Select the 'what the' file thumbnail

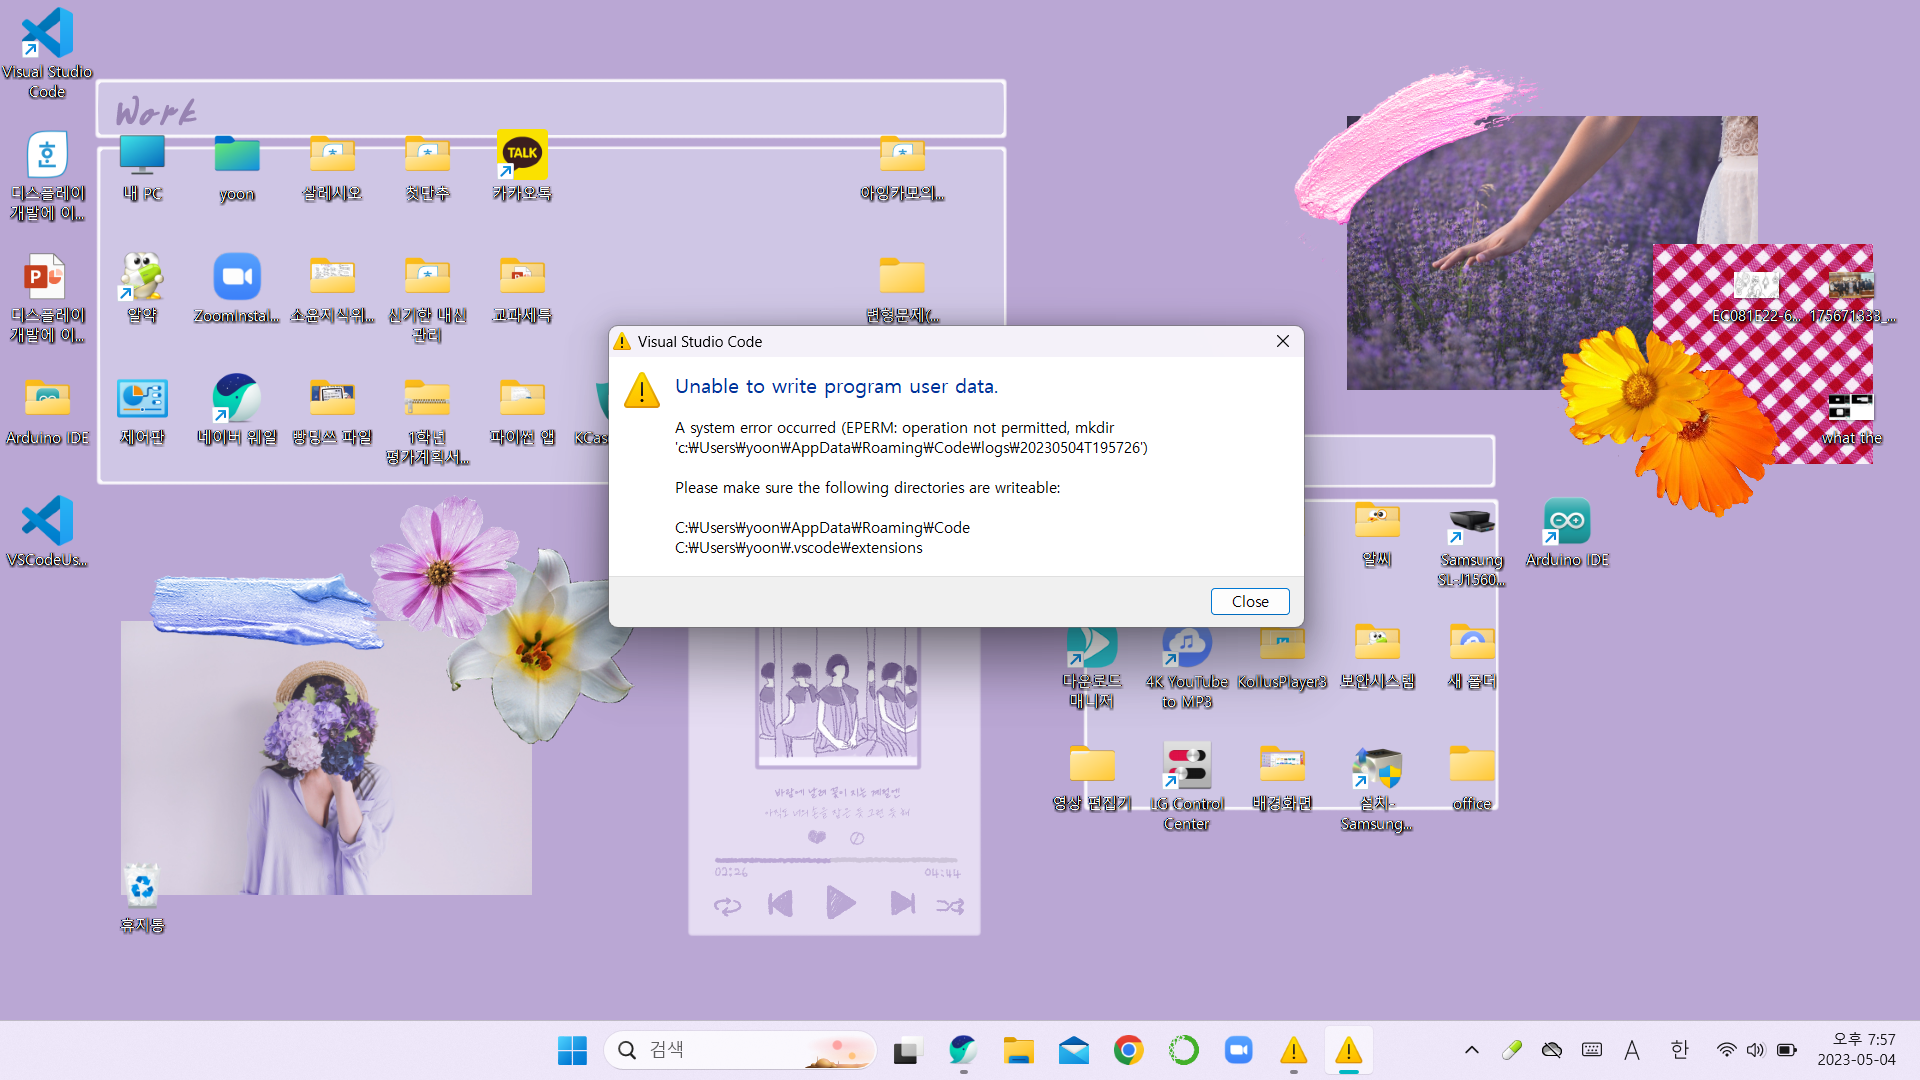click(x=1851, y=418)
